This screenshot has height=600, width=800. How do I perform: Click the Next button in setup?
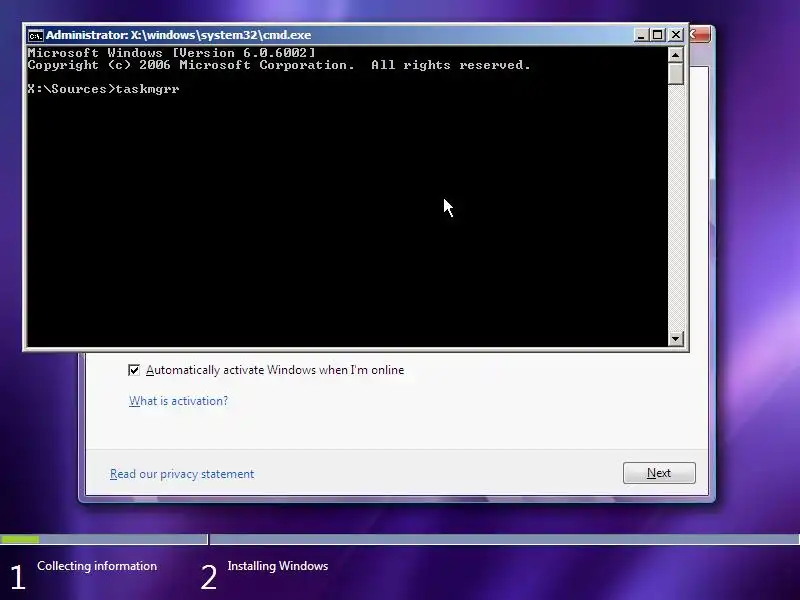659,473
